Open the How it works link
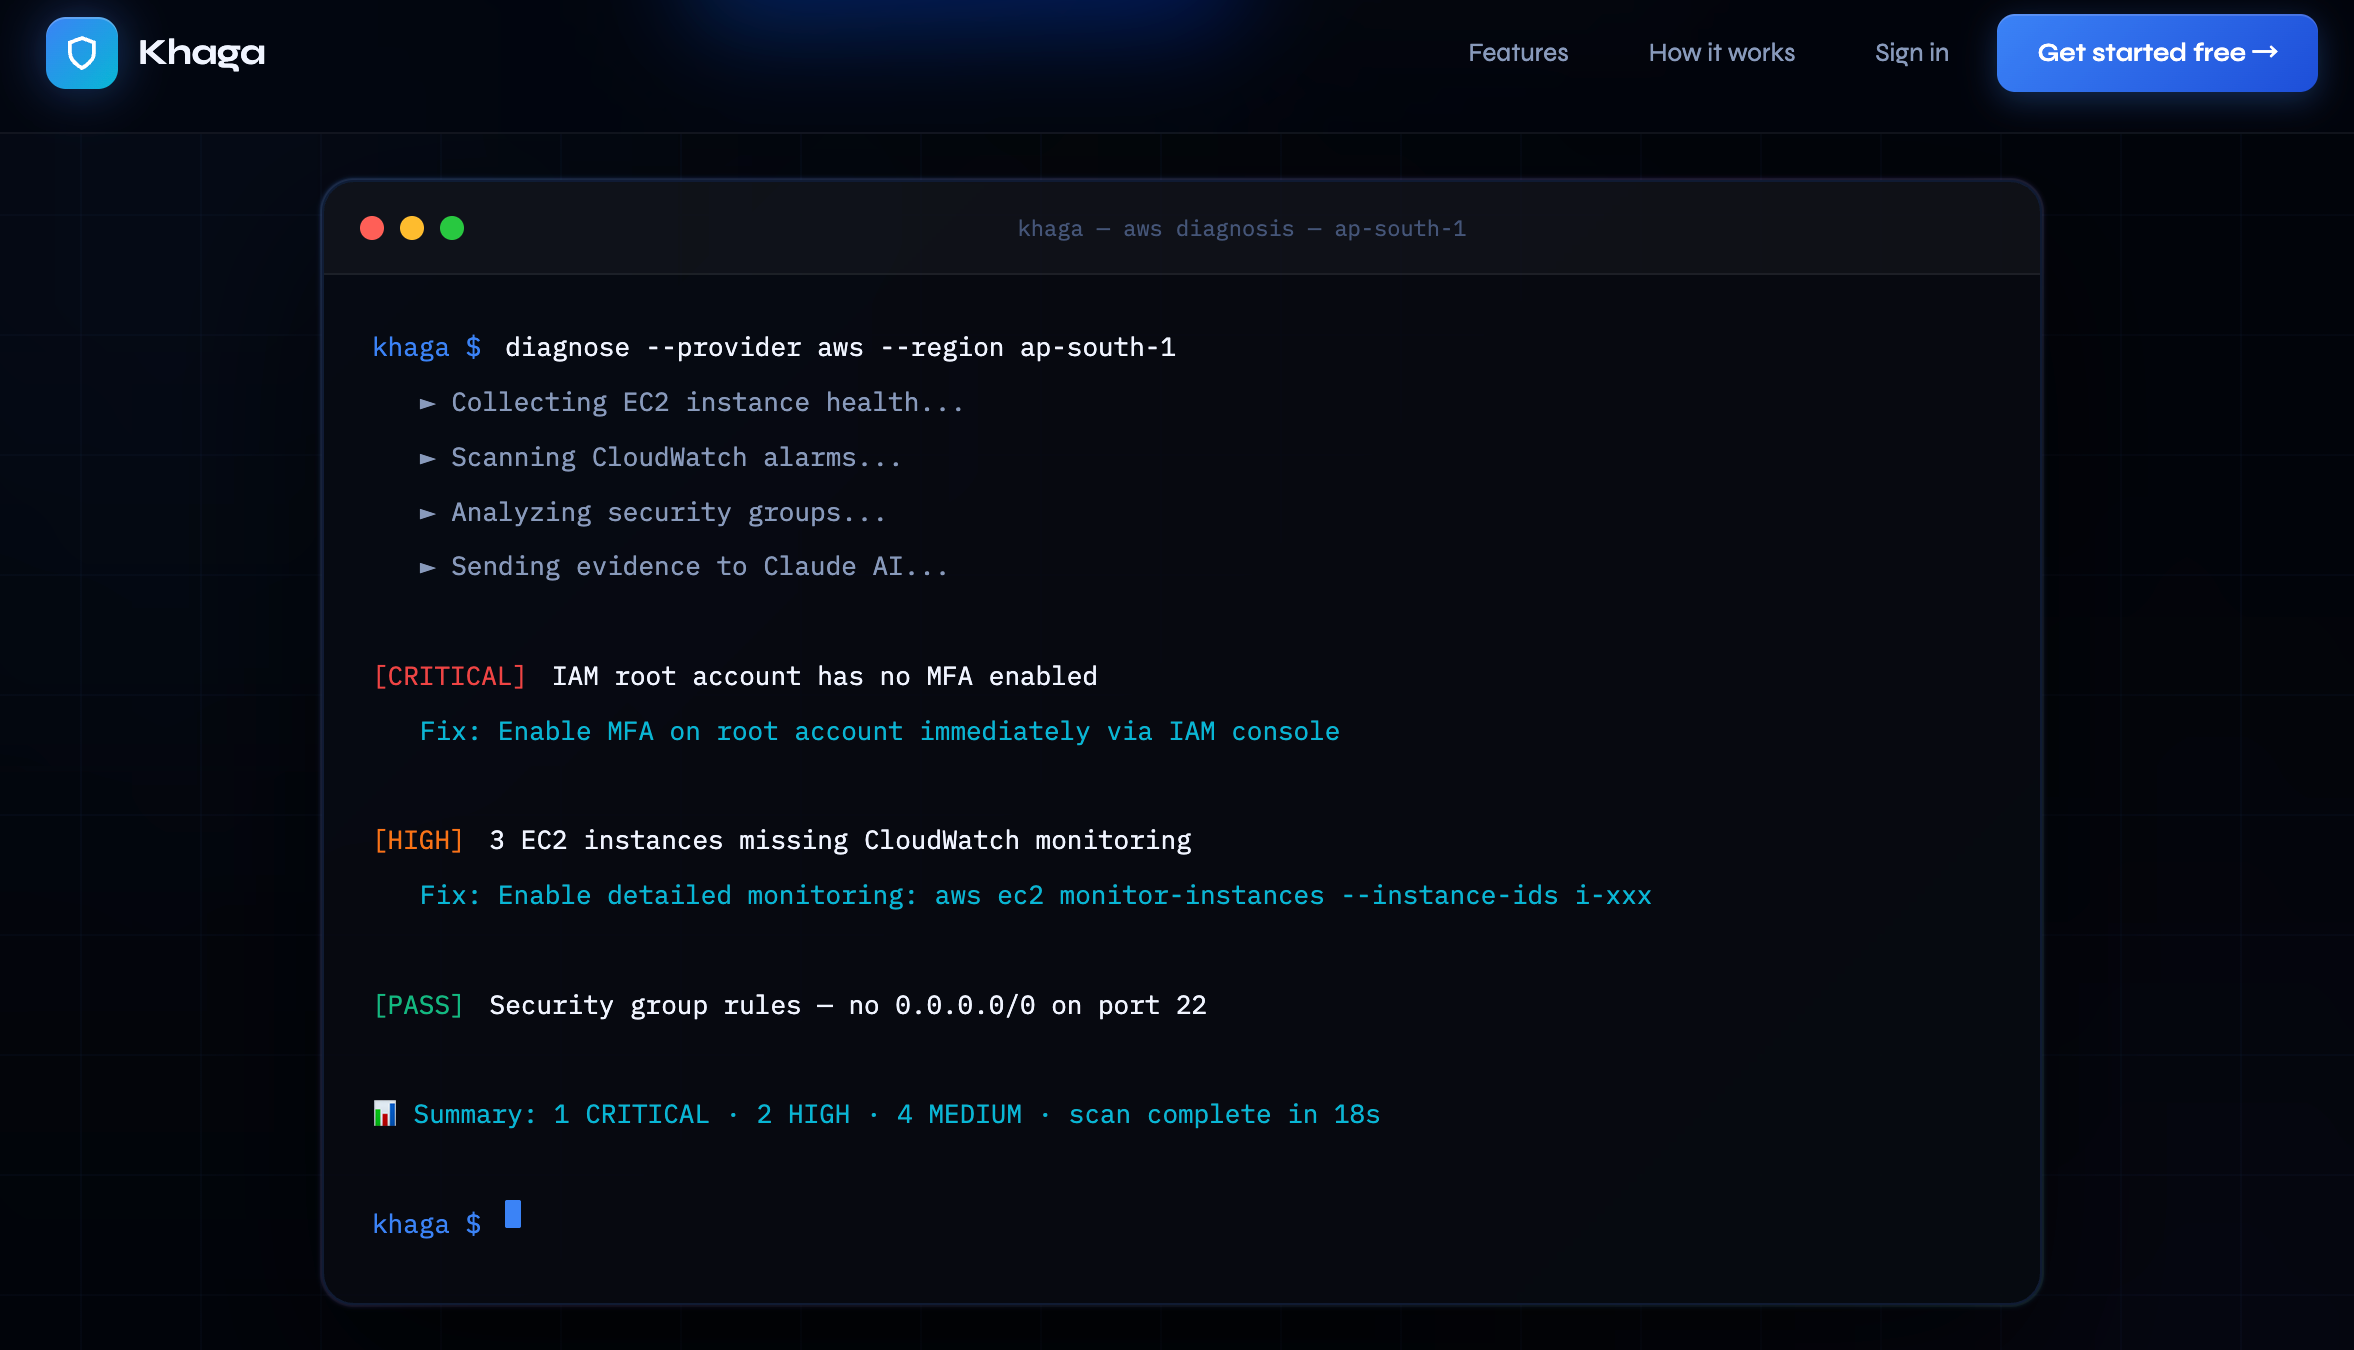Viewport: 2354px width, 1350px height. click(1721, 53)
